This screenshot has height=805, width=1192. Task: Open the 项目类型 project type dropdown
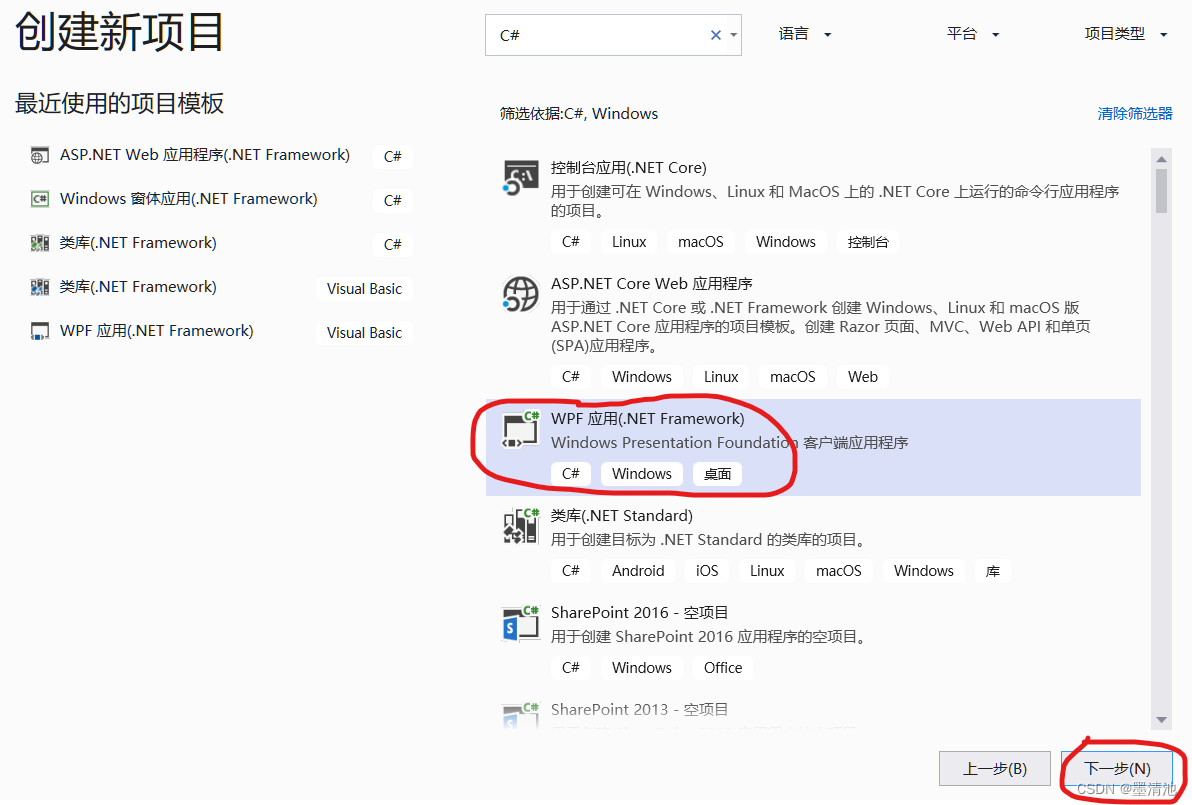click(1126, 34)
